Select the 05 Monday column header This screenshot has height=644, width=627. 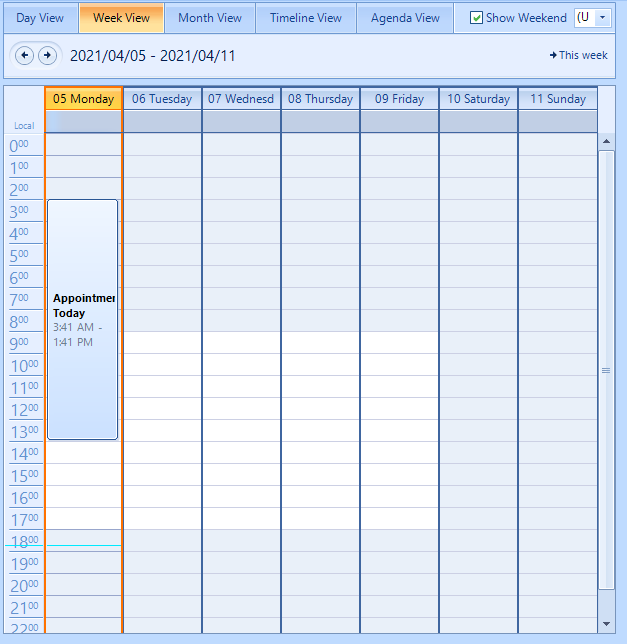83,99
